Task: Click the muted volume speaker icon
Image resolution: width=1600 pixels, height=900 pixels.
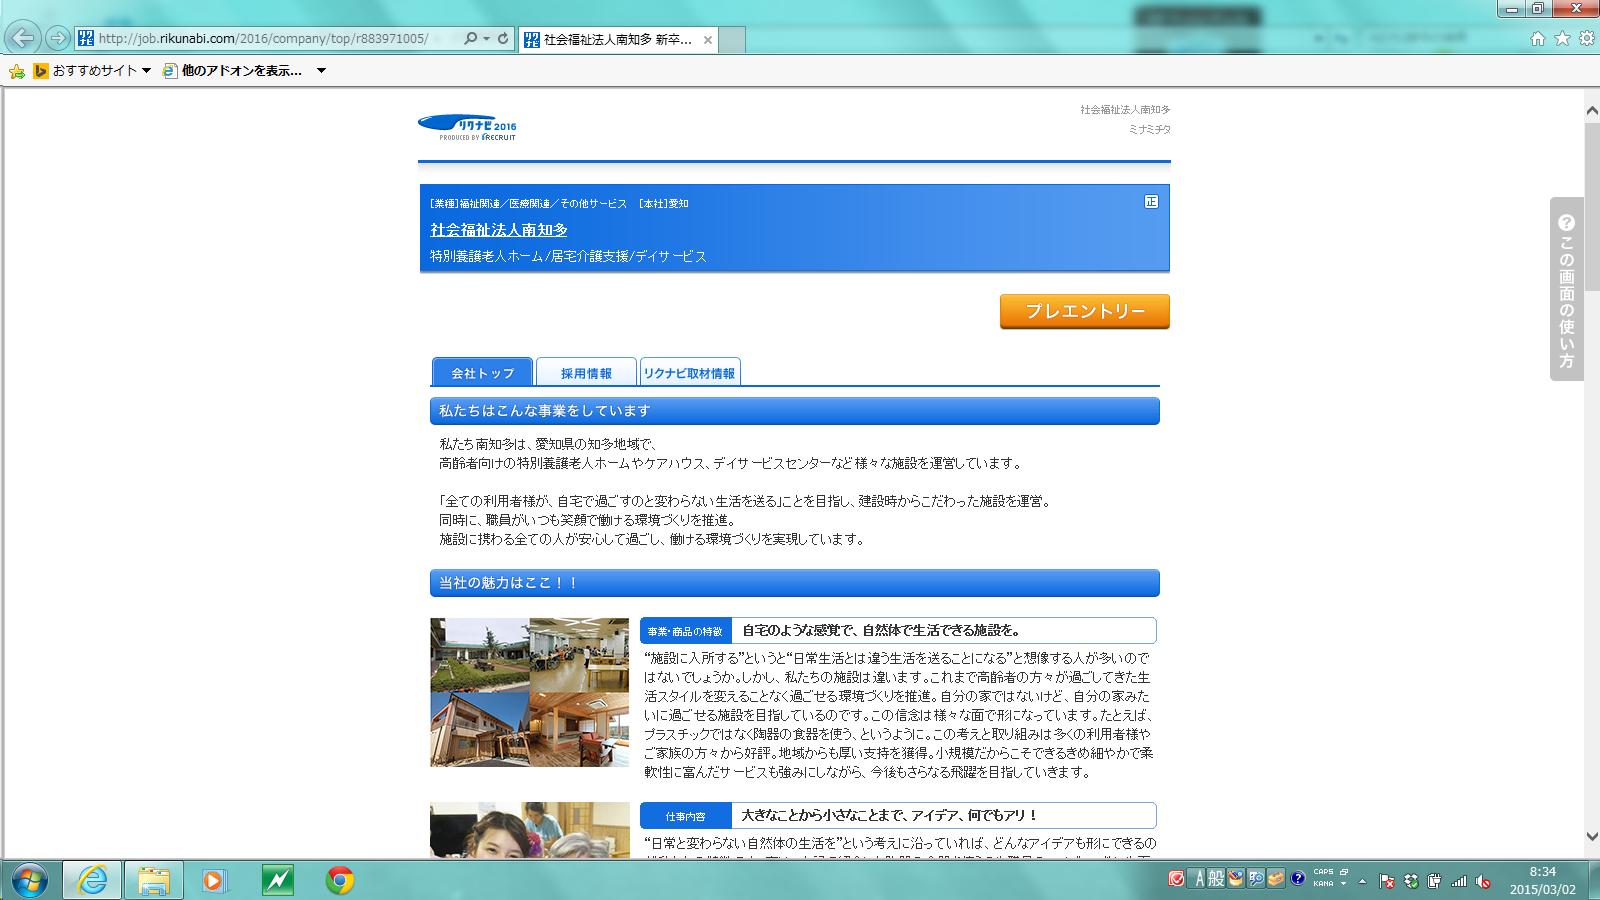Action: 1483,881
